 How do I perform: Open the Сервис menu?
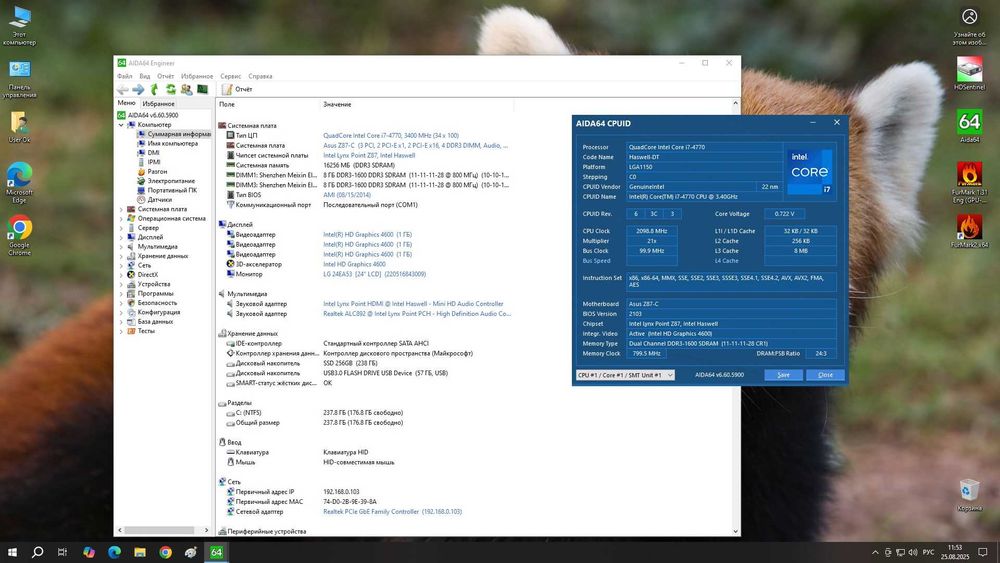click(230, 76)
